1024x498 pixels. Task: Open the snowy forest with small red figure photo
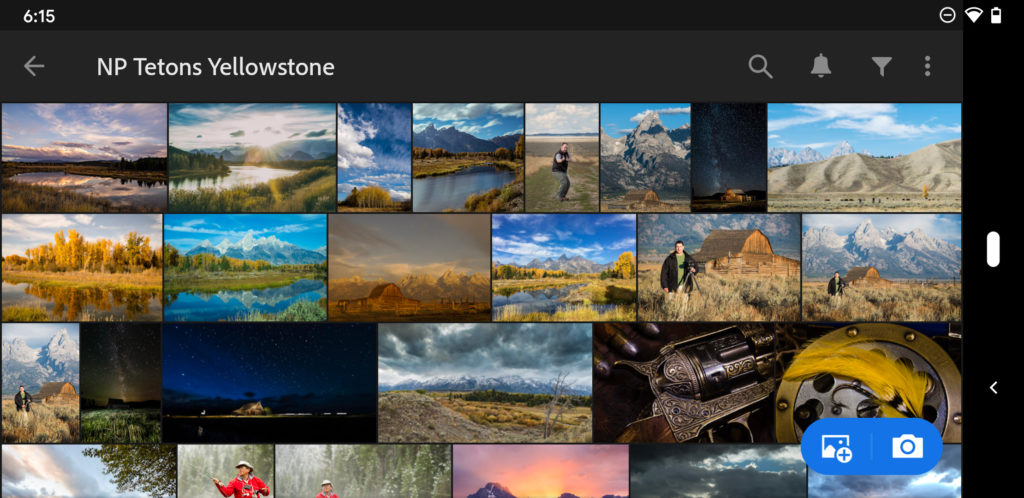363,471
